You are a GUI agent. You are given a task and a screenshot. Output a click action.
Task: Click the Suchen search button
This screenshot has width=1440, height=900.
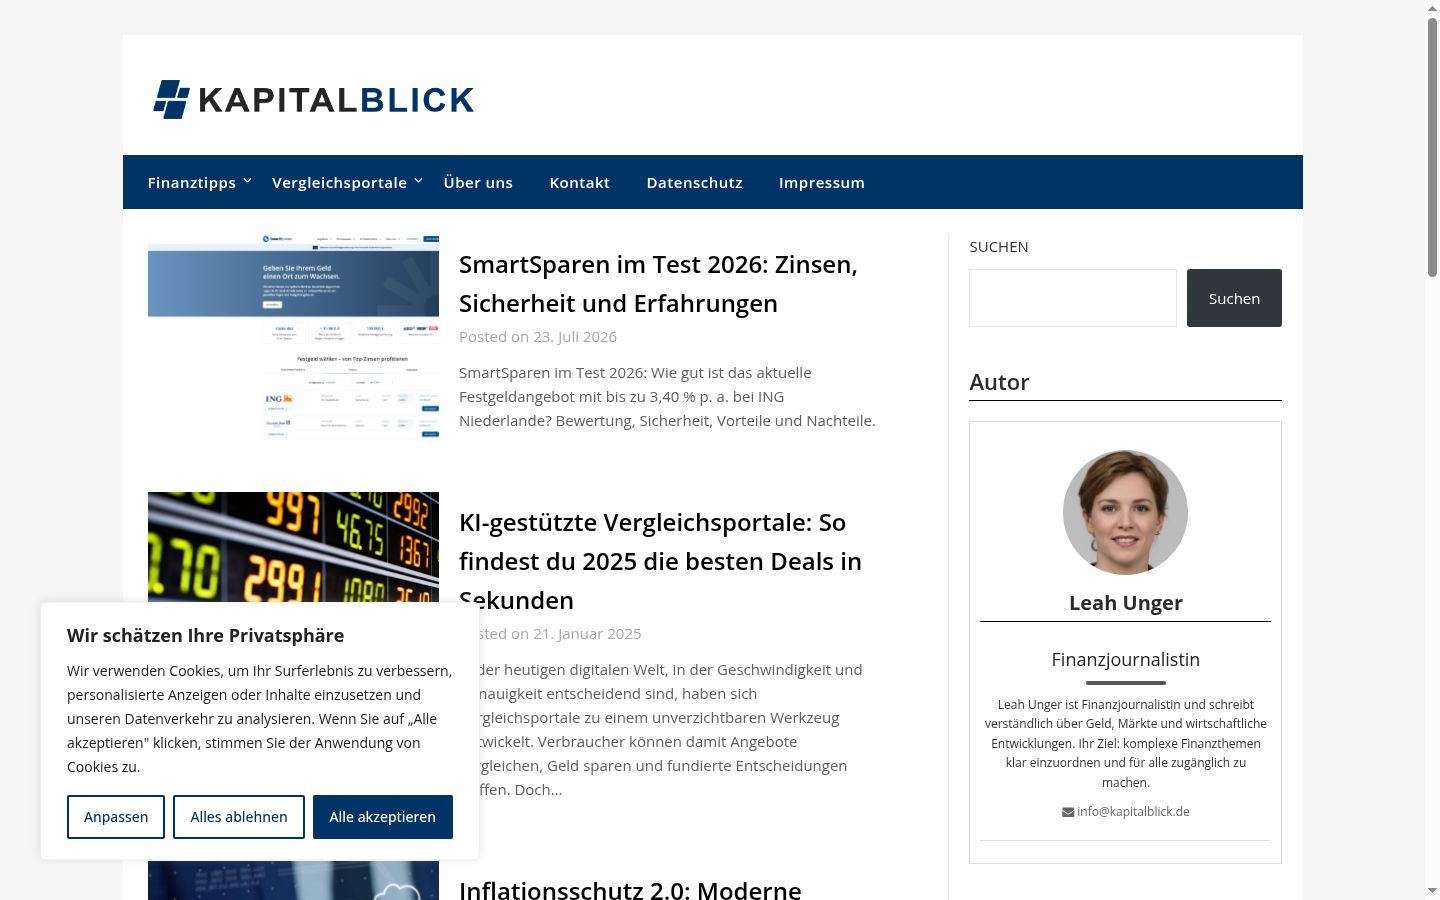coord(1234,298)
